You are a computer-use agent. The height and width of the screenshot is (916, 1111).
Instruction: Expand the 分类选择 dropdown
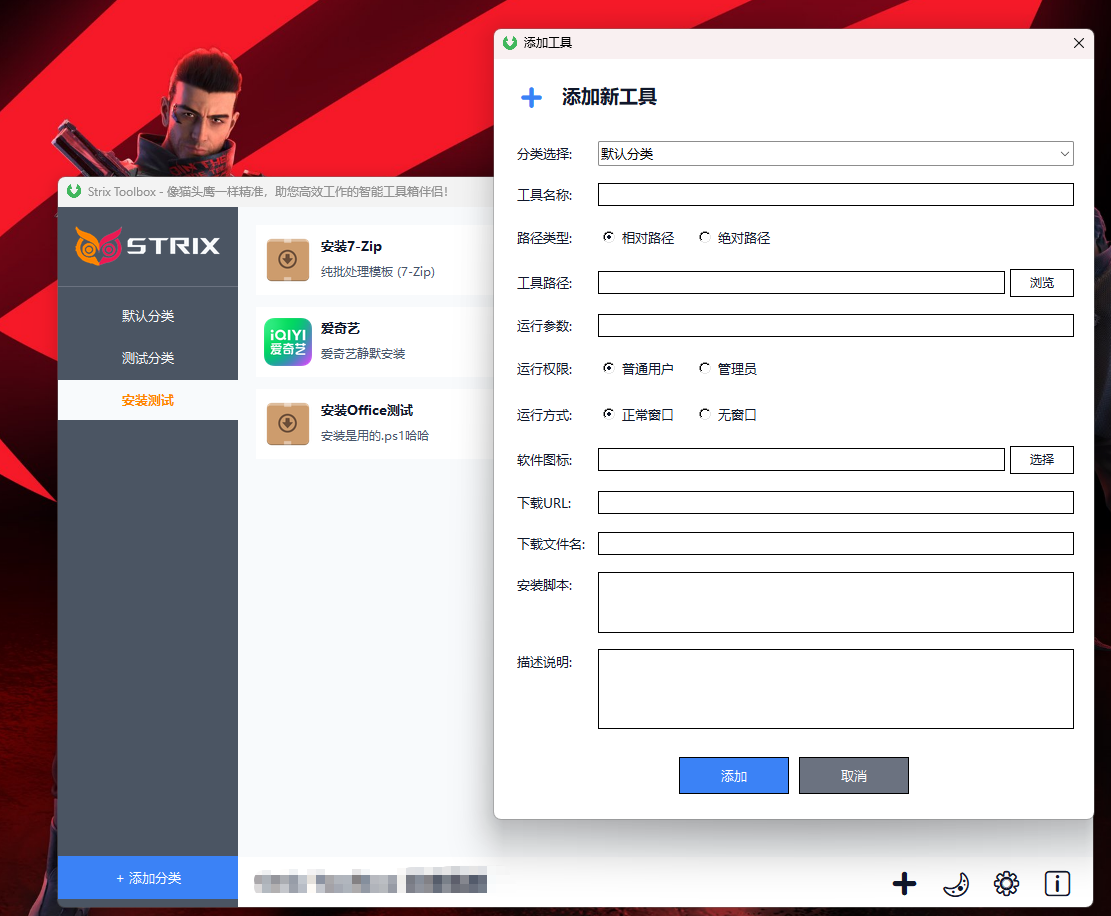pyautogui.click(x=835, y=154)
